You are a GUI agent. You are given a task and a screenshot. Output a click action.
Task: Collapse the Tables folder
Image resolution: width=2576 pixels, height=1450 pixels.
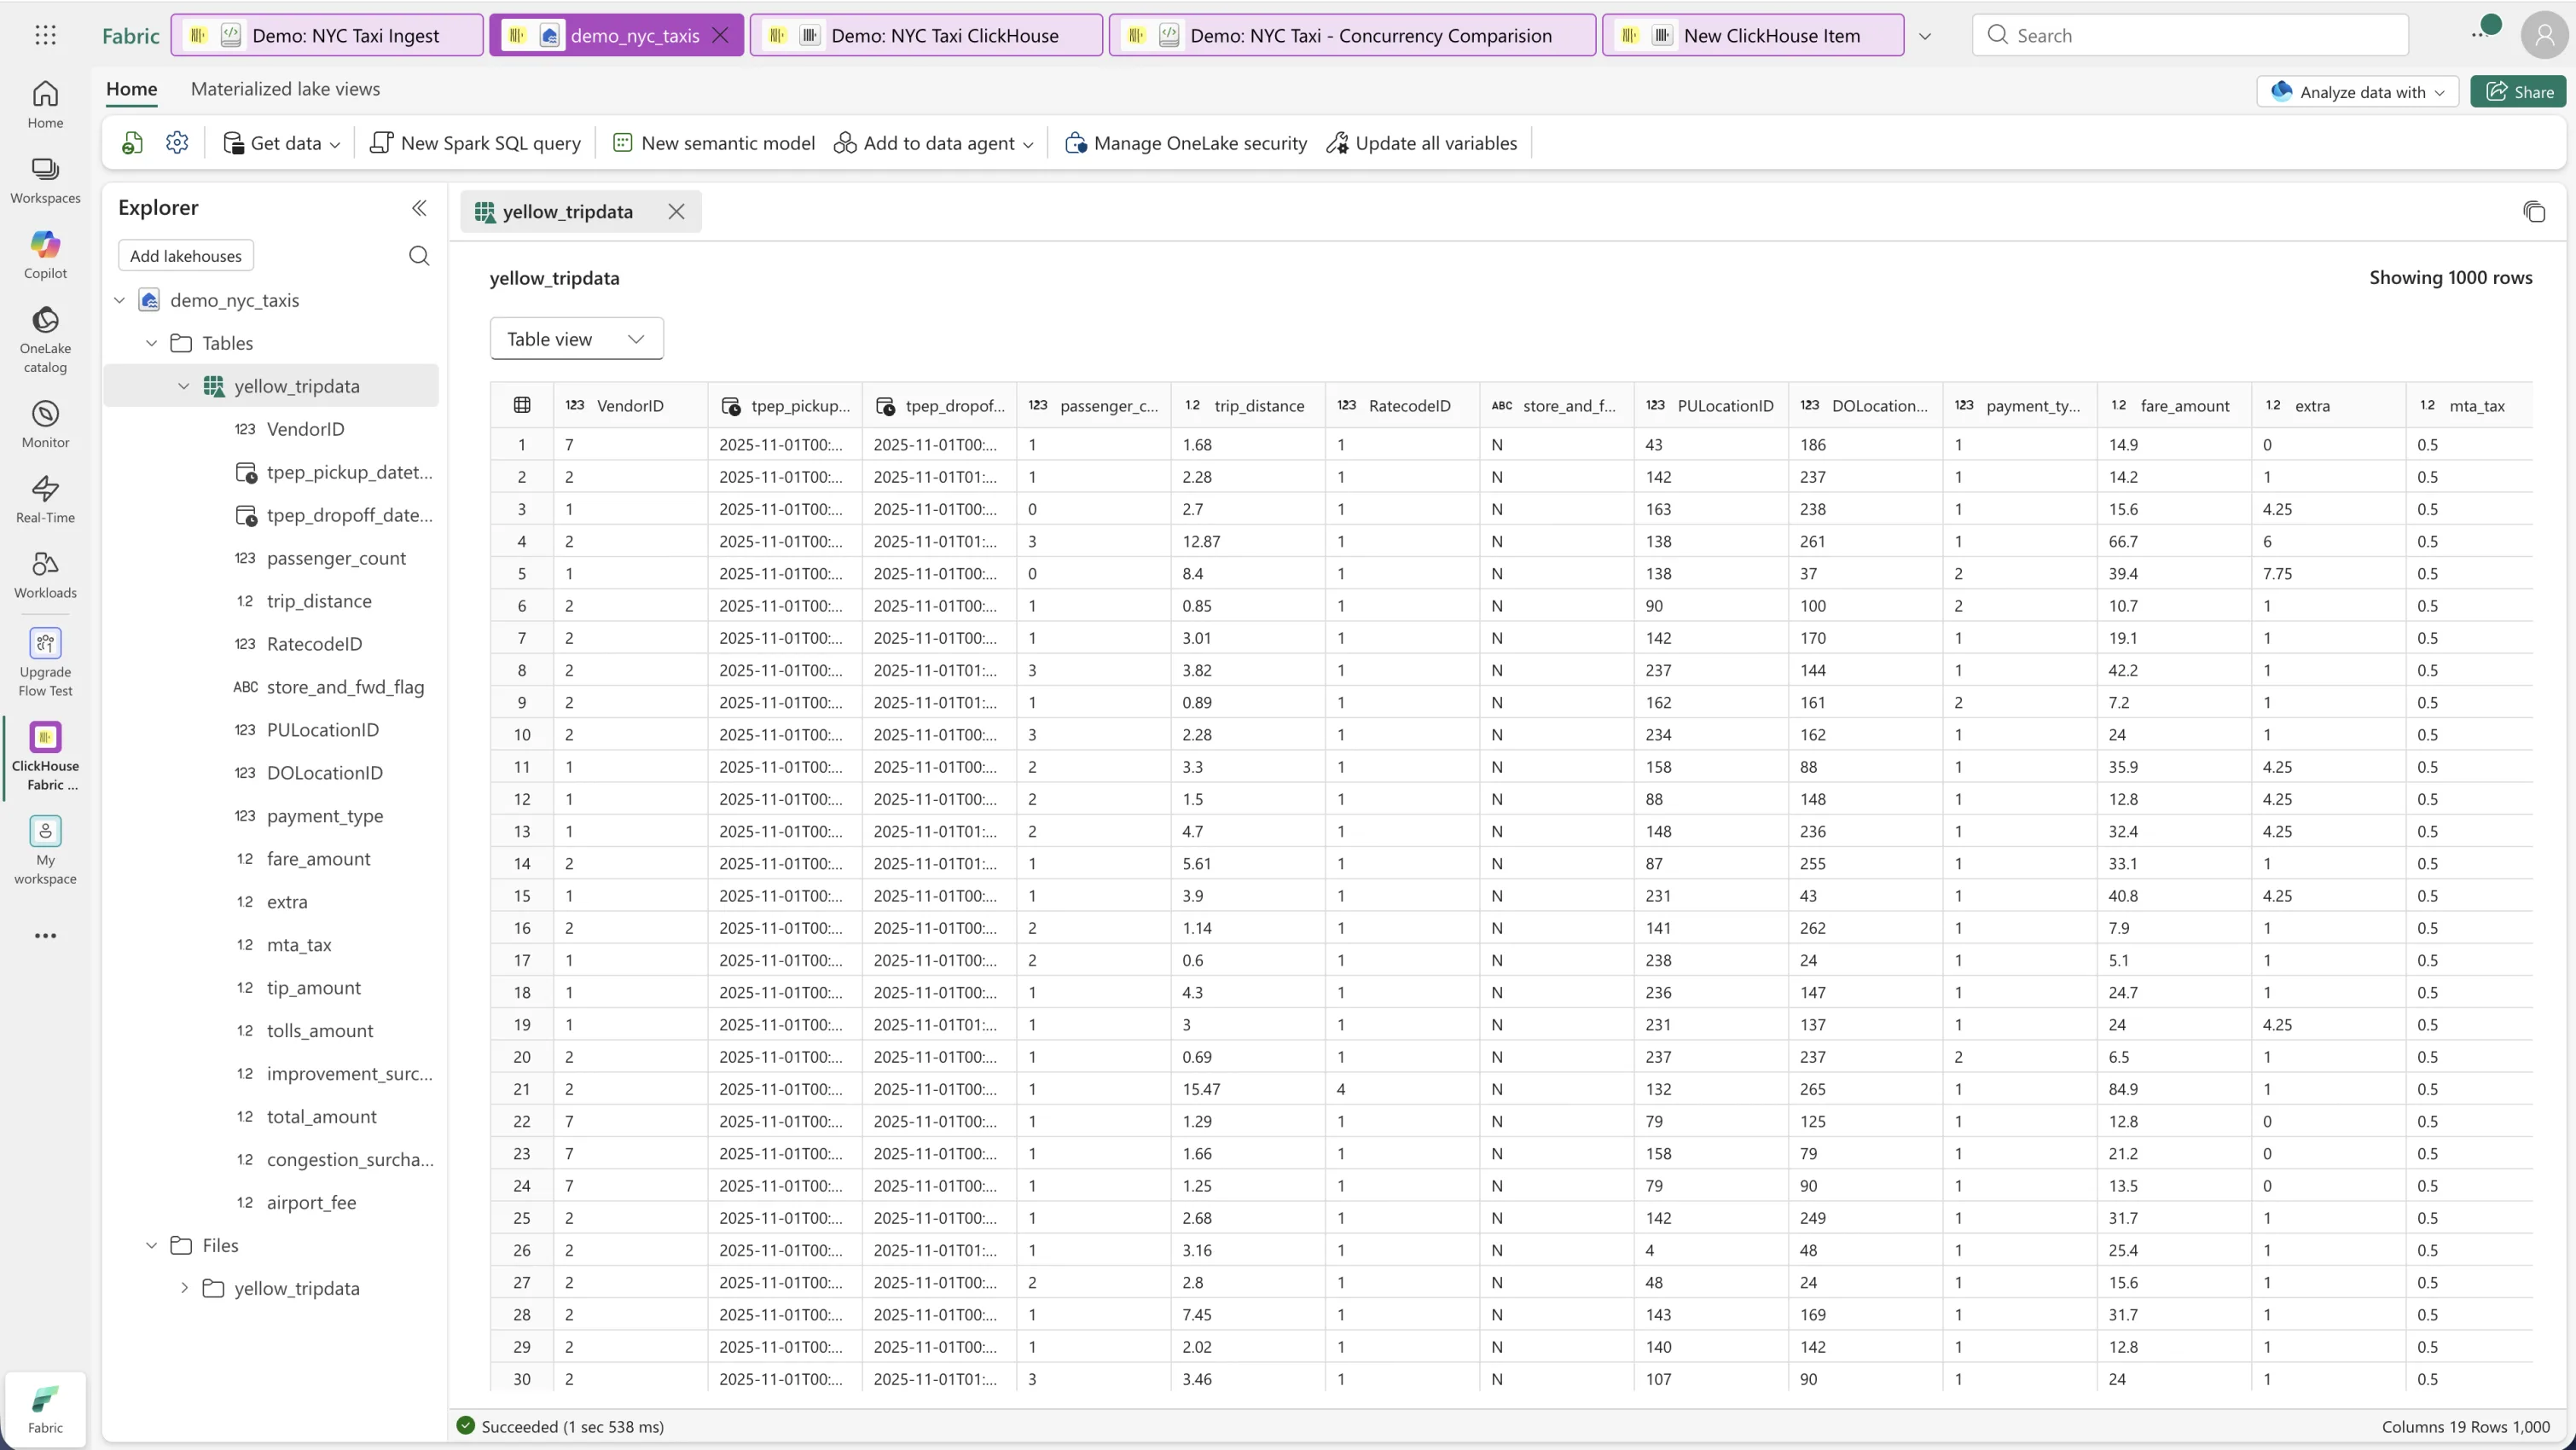152,343
